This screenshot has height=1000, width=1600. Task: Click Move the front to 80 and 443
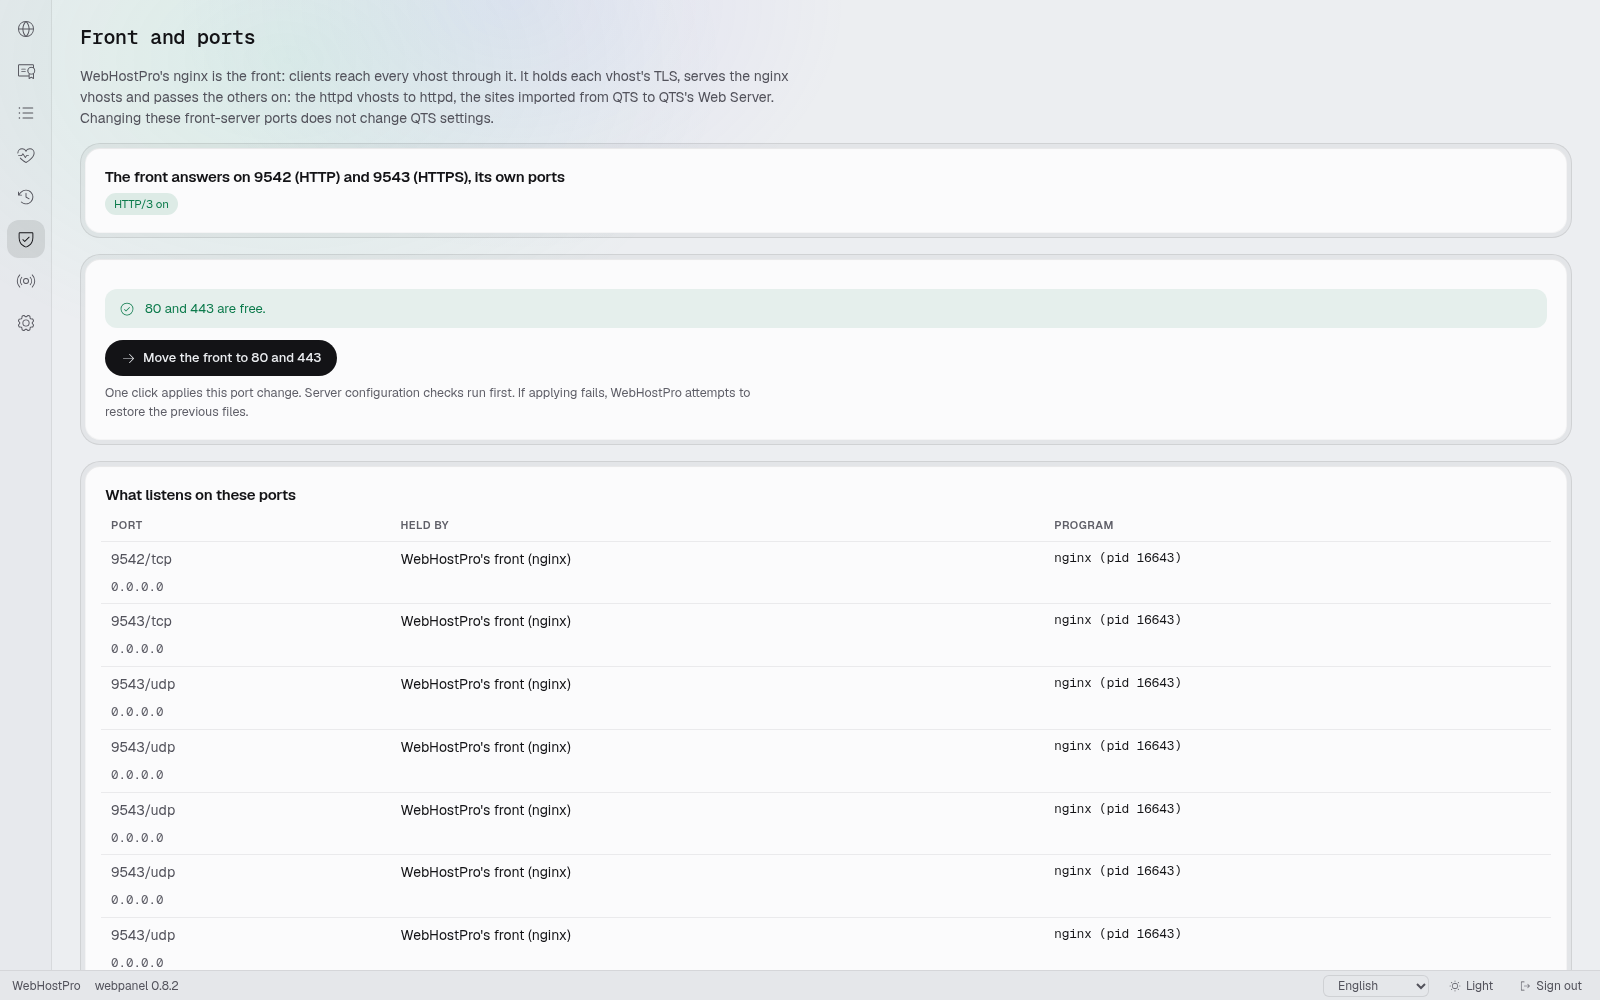221,358
